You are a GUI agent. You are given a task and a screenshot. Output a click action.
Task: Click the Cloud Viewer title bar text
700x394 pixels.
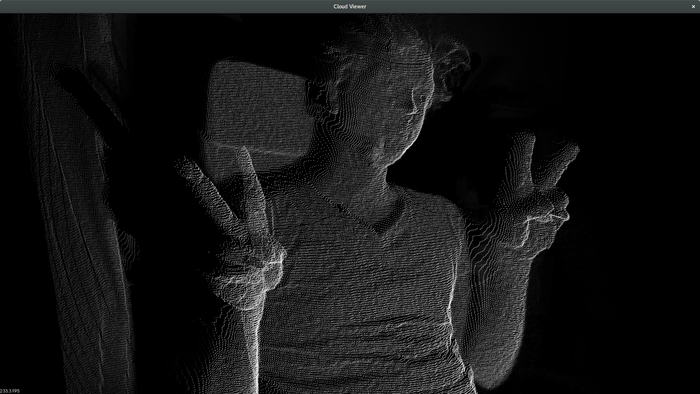(x=350, y=6)
